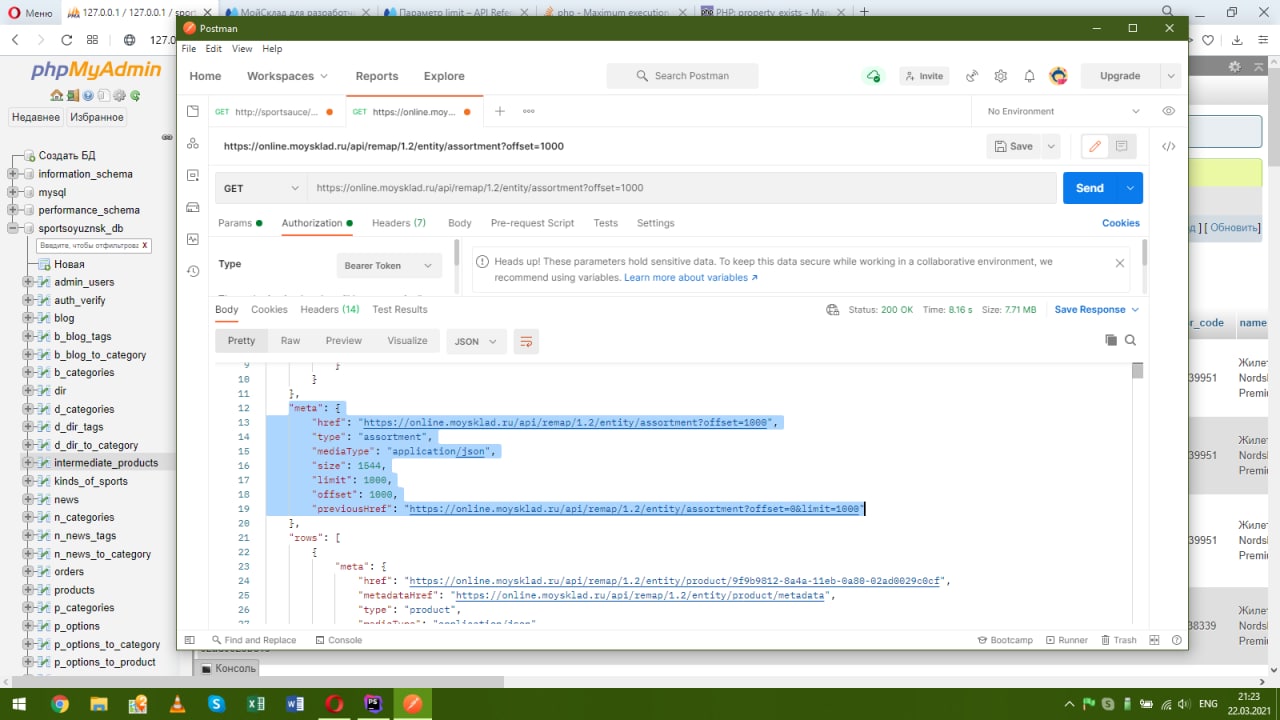Open intermediate_products table in phpMyAdmin
This screenshot has width=1280, height=720.
pos(106,463)
